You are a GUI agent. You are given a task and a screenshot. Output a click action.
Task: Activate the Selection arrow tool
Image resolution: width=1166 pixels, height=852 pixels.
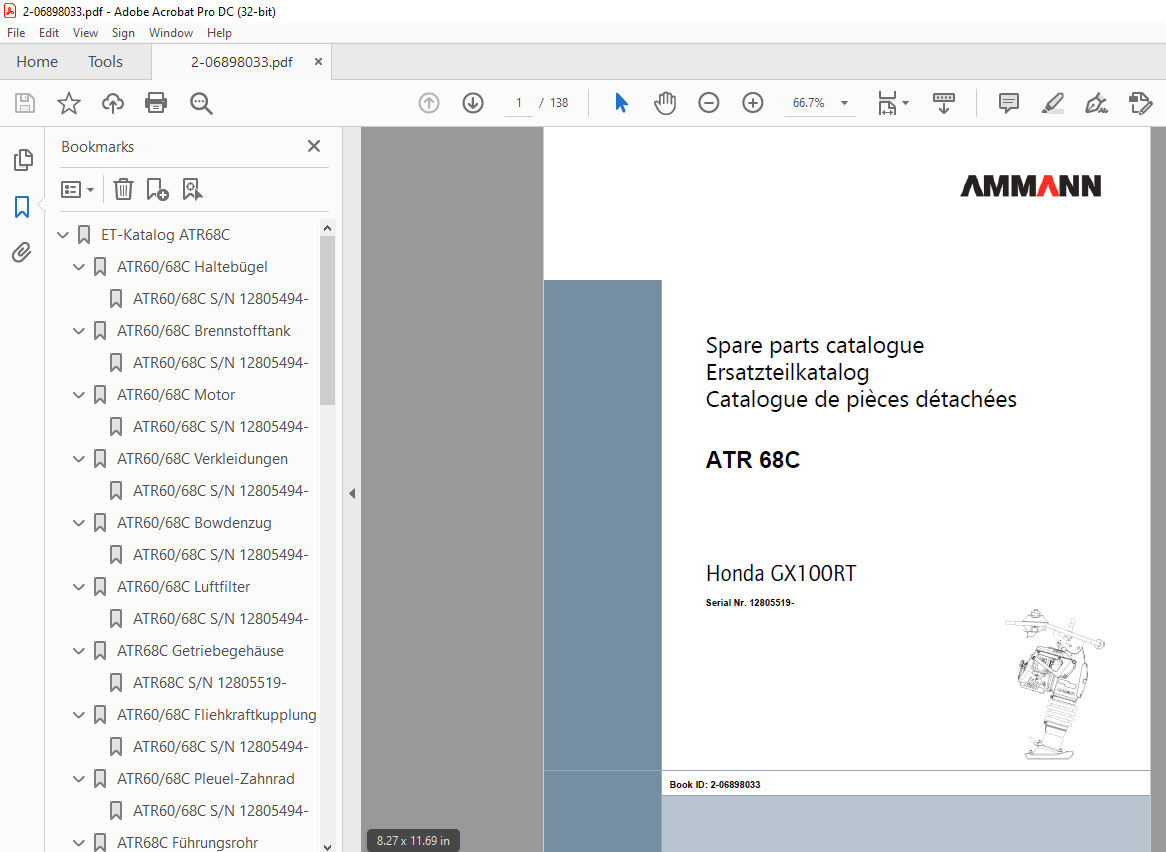click(622, 103)
